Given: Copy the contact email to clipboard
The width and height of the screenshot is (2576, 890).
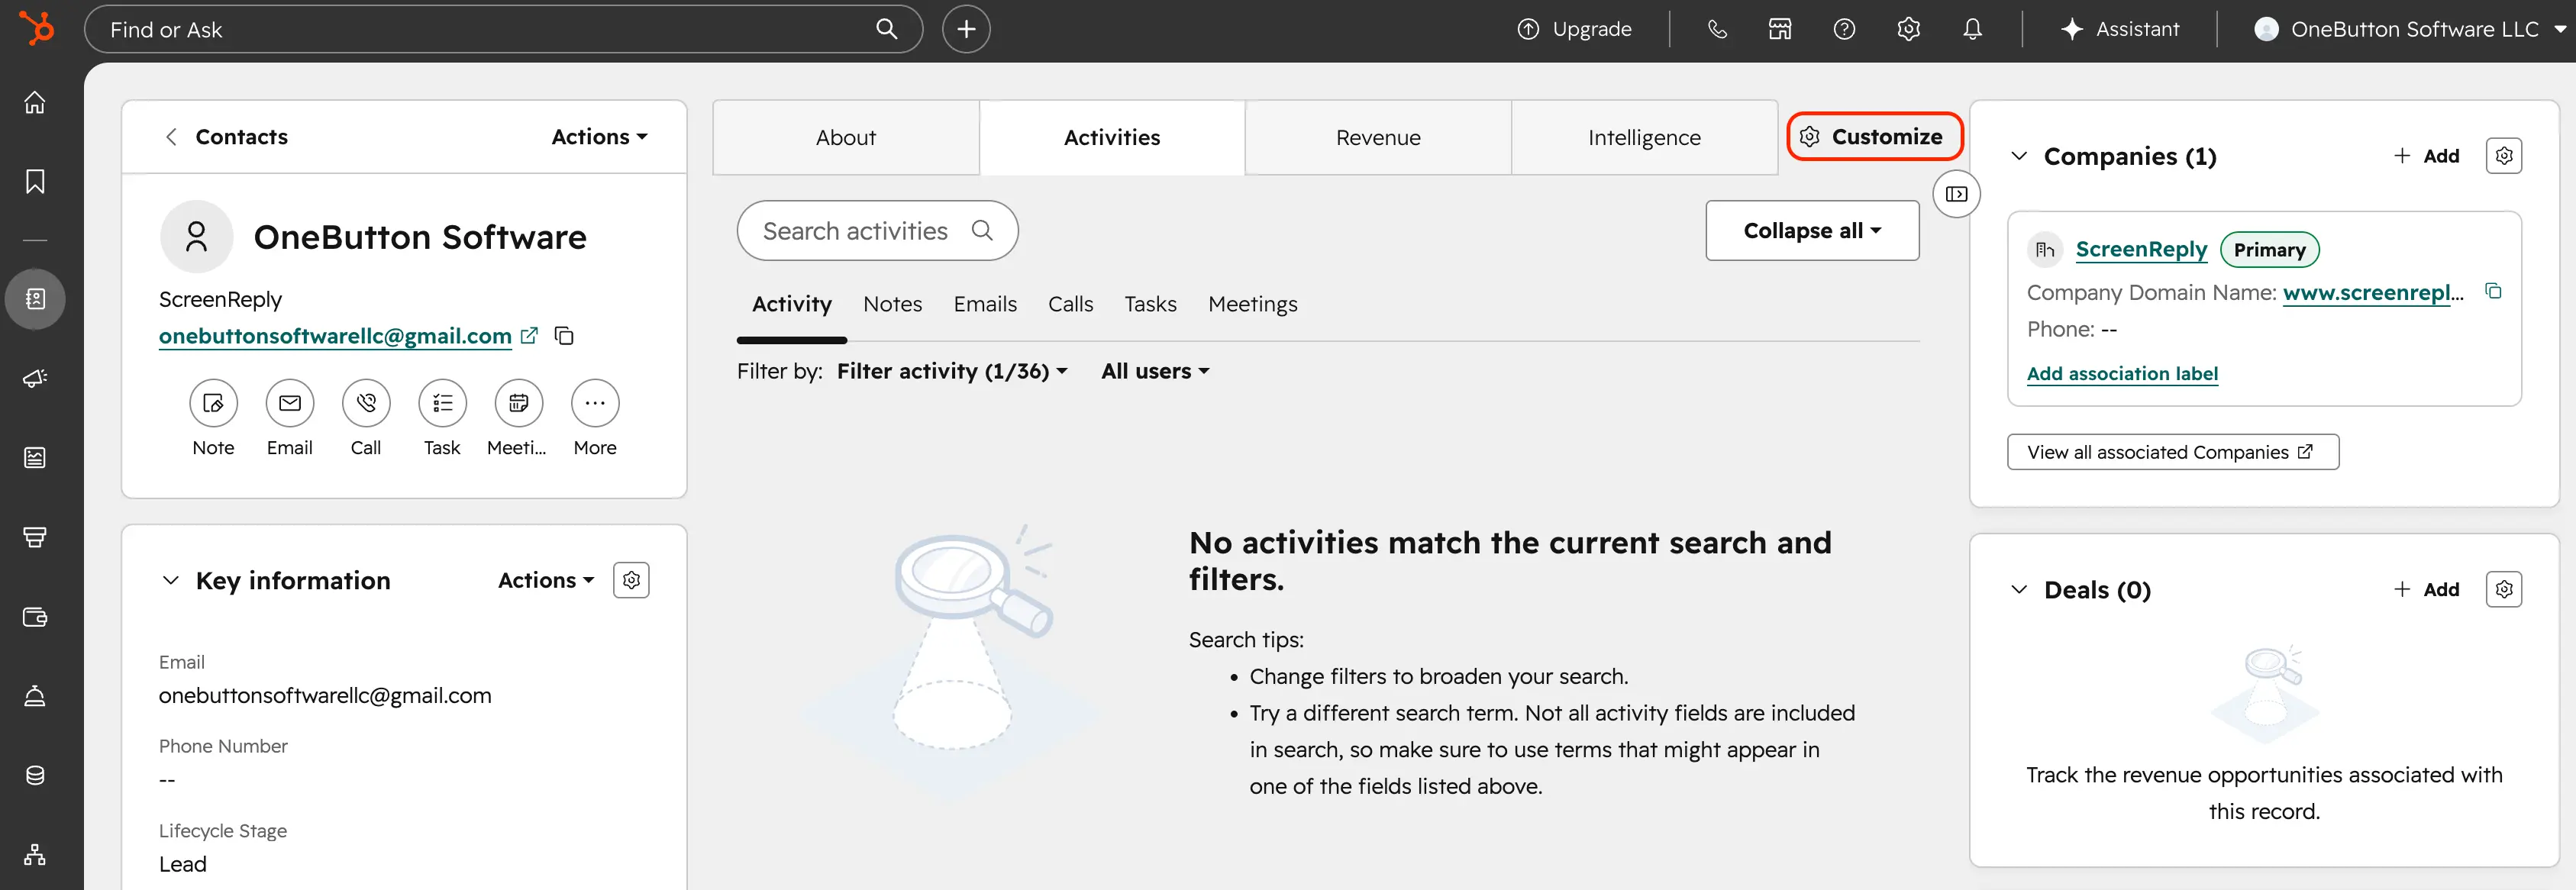Looking at the screenshot, I should (564, 336).
